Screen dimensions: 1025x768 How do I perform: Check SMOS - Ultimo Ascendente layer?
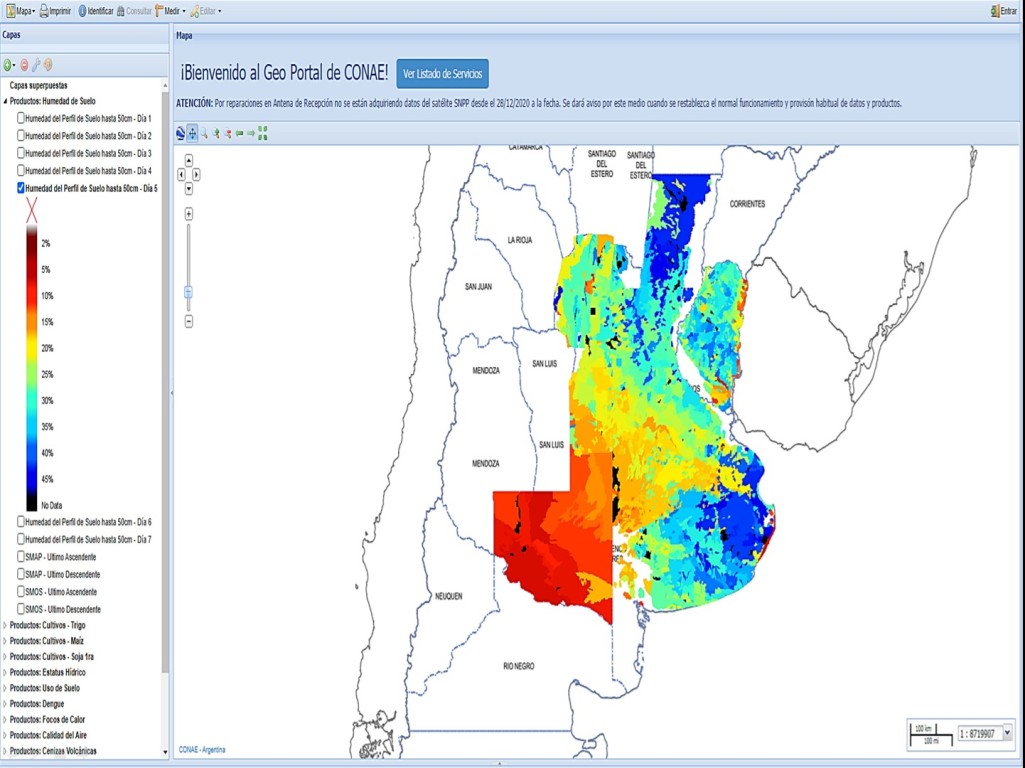pyautogui.click(x=21, y=592)
